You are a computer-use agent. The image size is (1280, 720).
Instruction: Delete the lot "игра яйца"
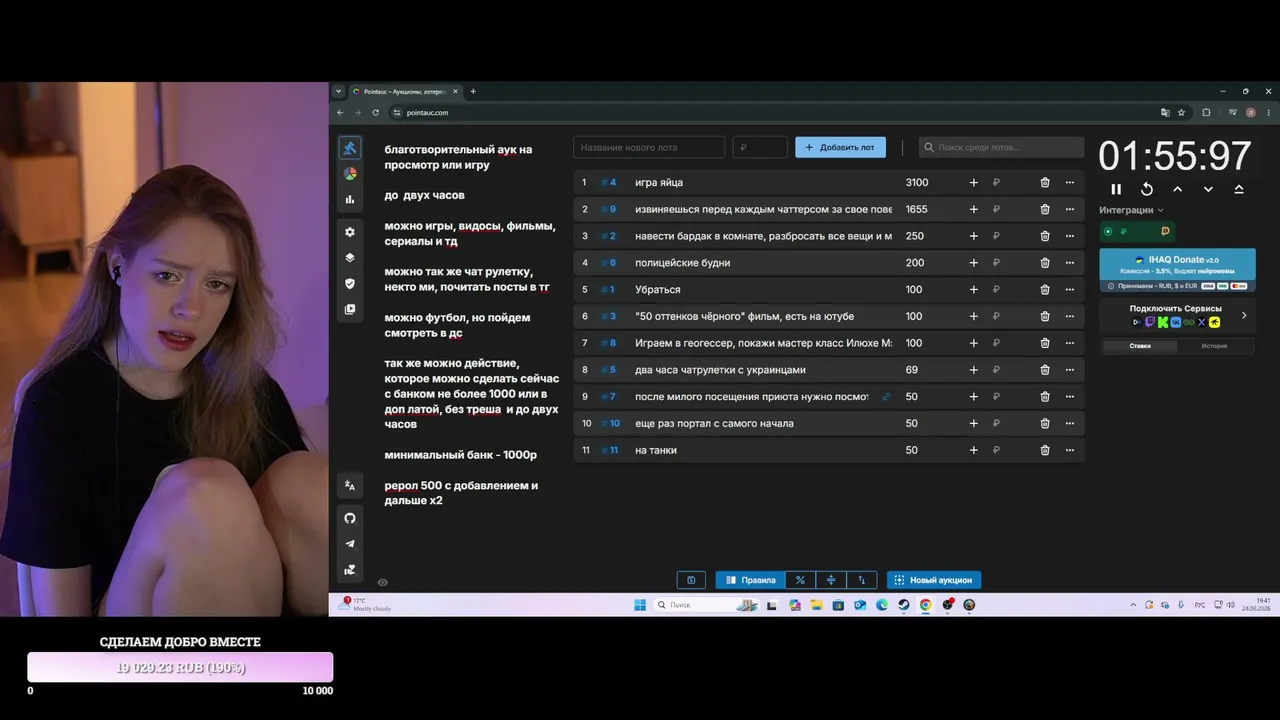click(x=1045, y=182)
